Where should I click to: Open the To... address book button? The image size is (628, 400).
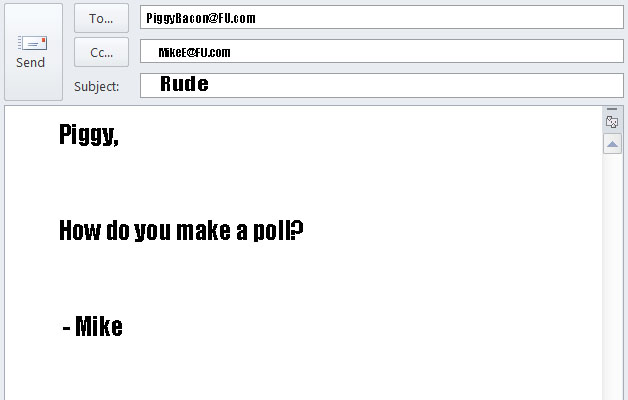(x=101, y=18)
